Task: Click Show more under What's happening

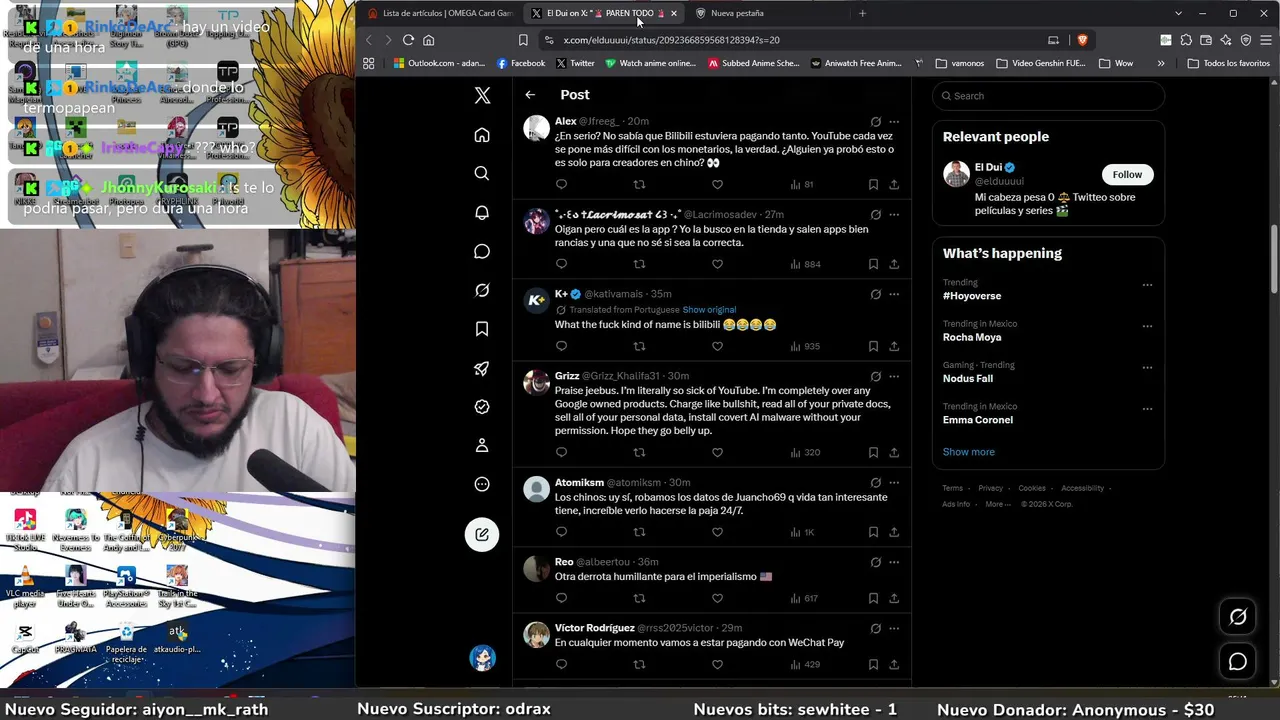Action: (969, 452)
